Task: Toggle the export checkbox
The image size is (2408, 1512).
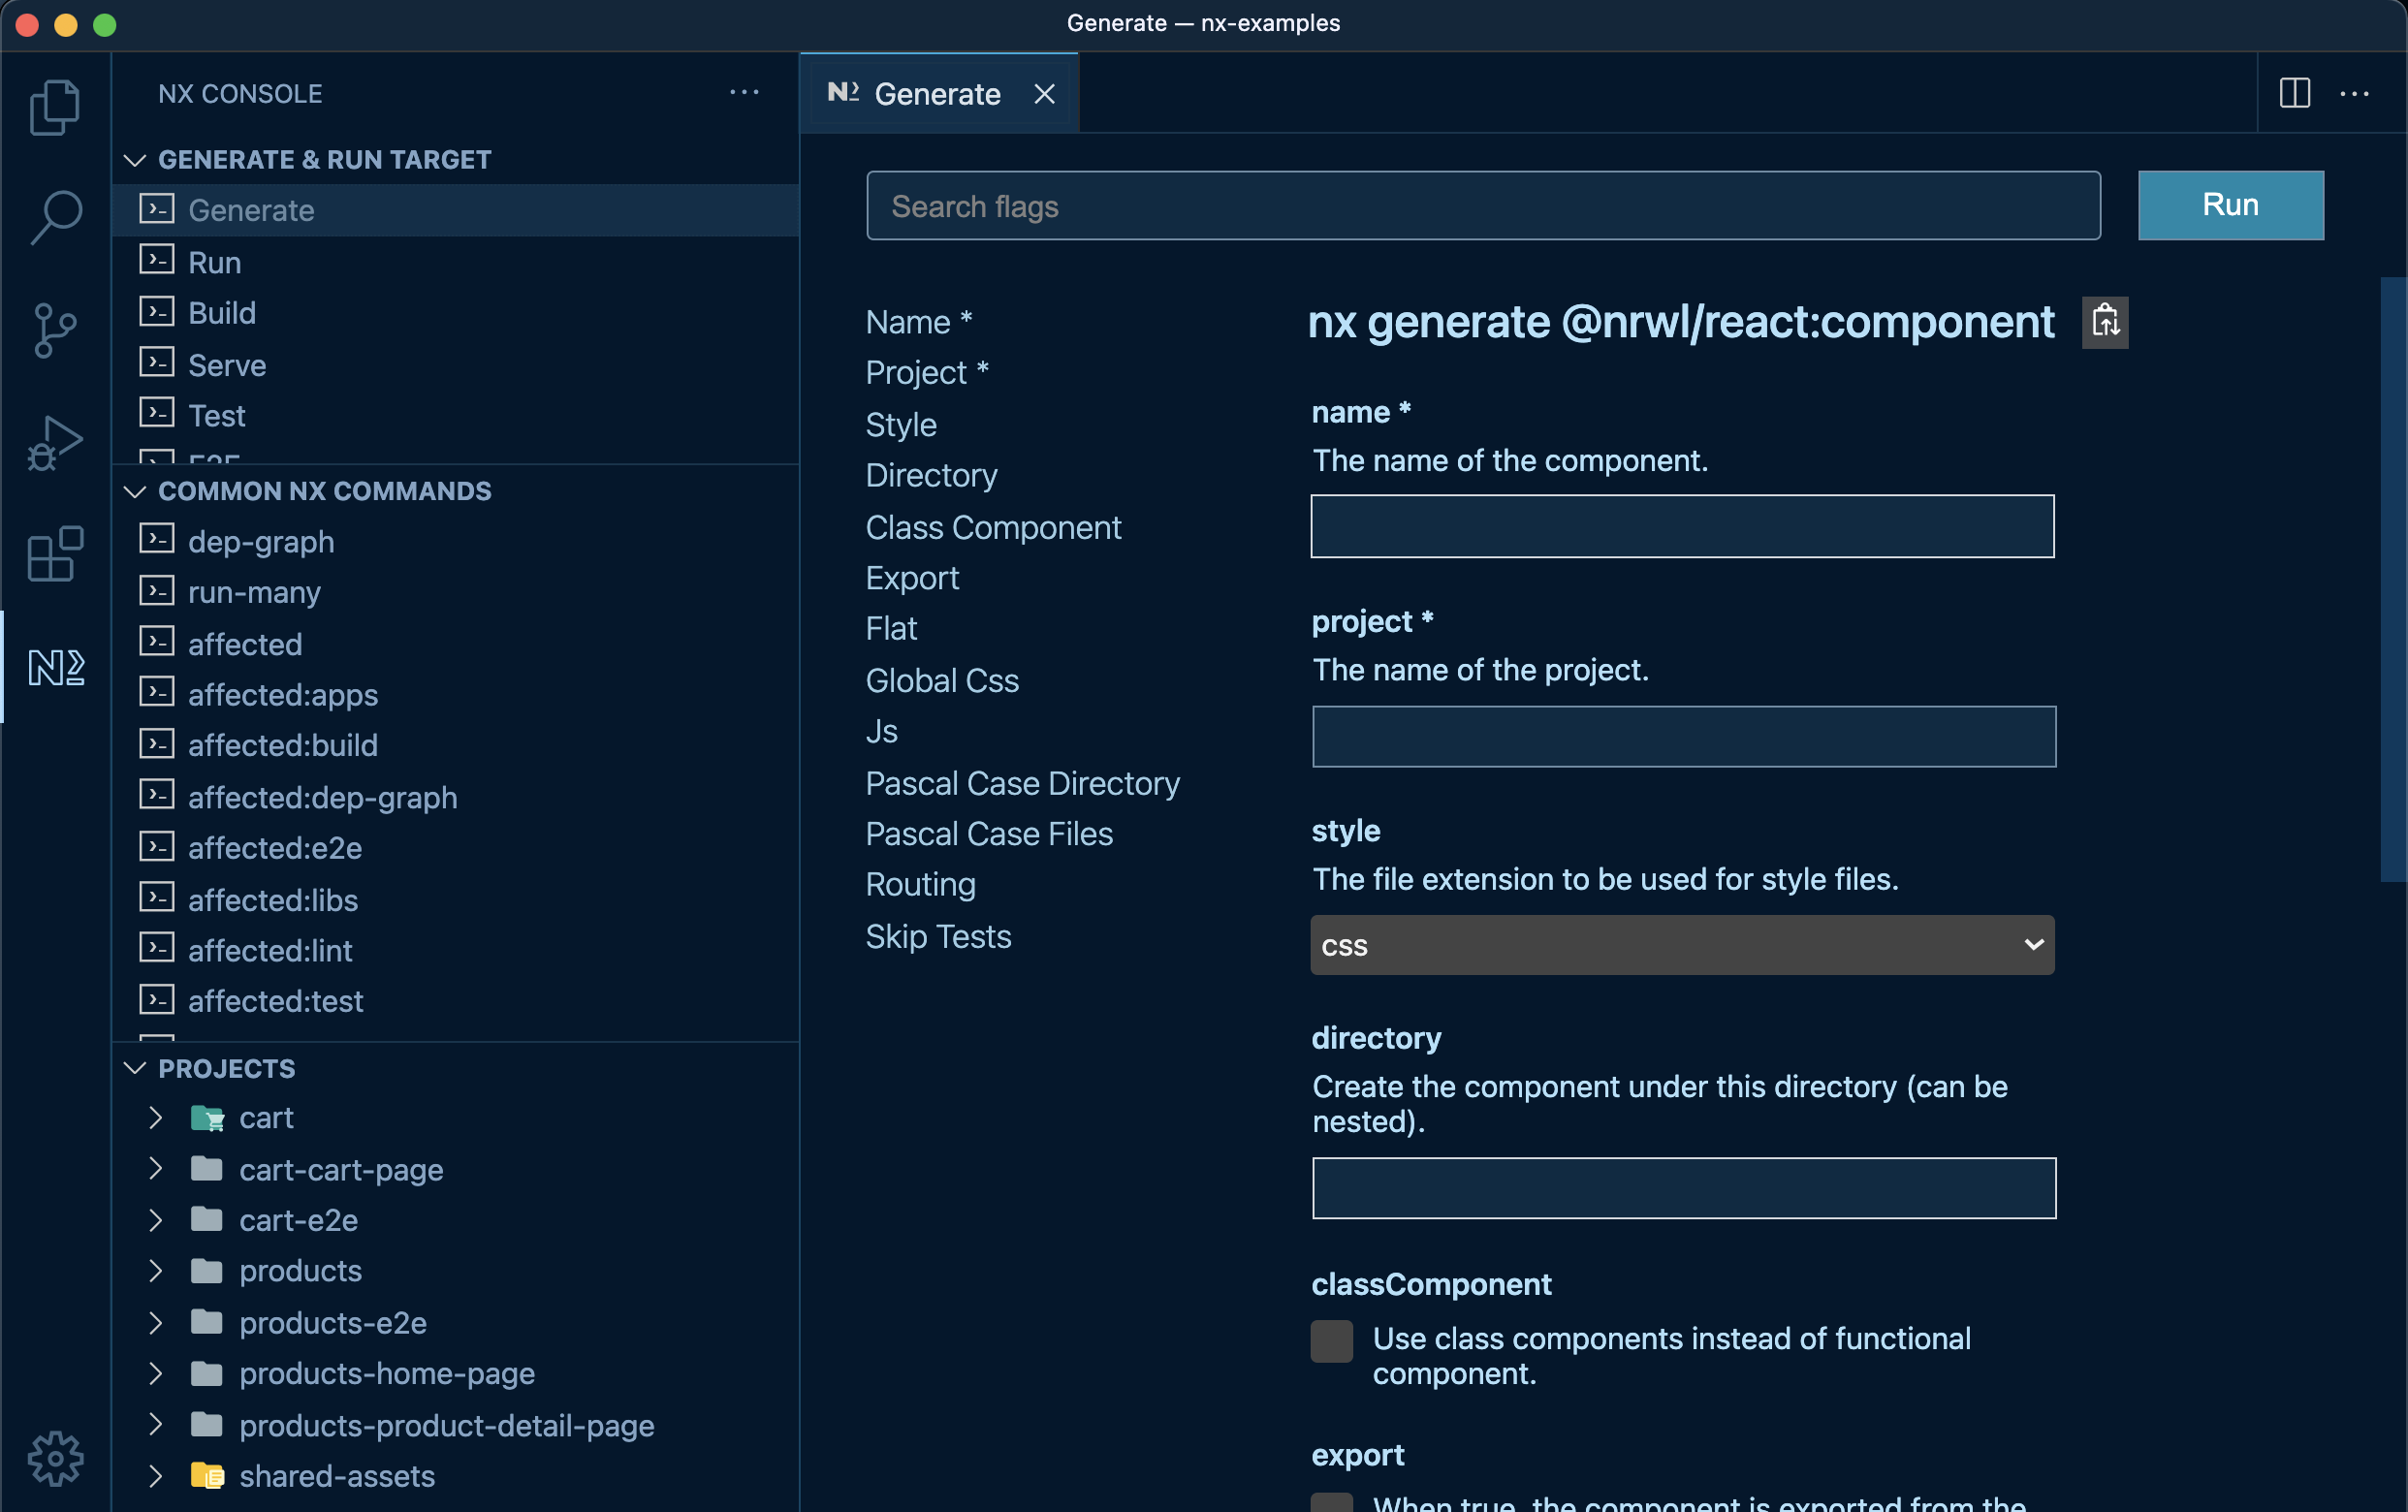Action: click(x=1331, y=1503)
